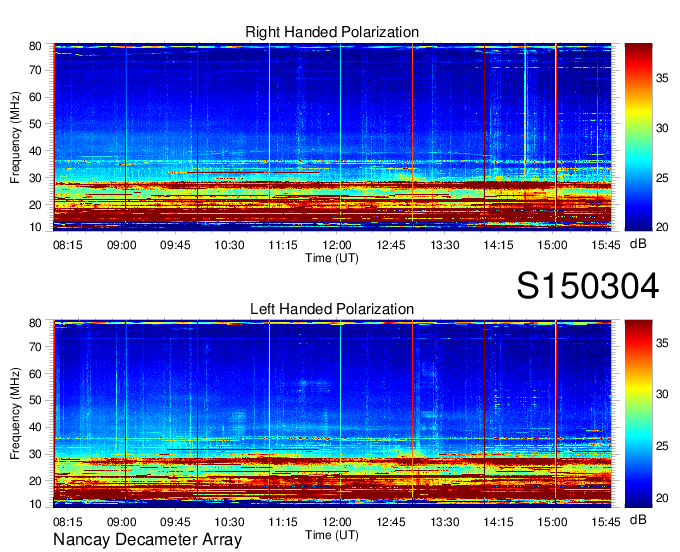The height and width of the screenshot is (552, 680).
Task: Click the "70" frequency tick on the Right Handed plot
Action: pos(35,70)
